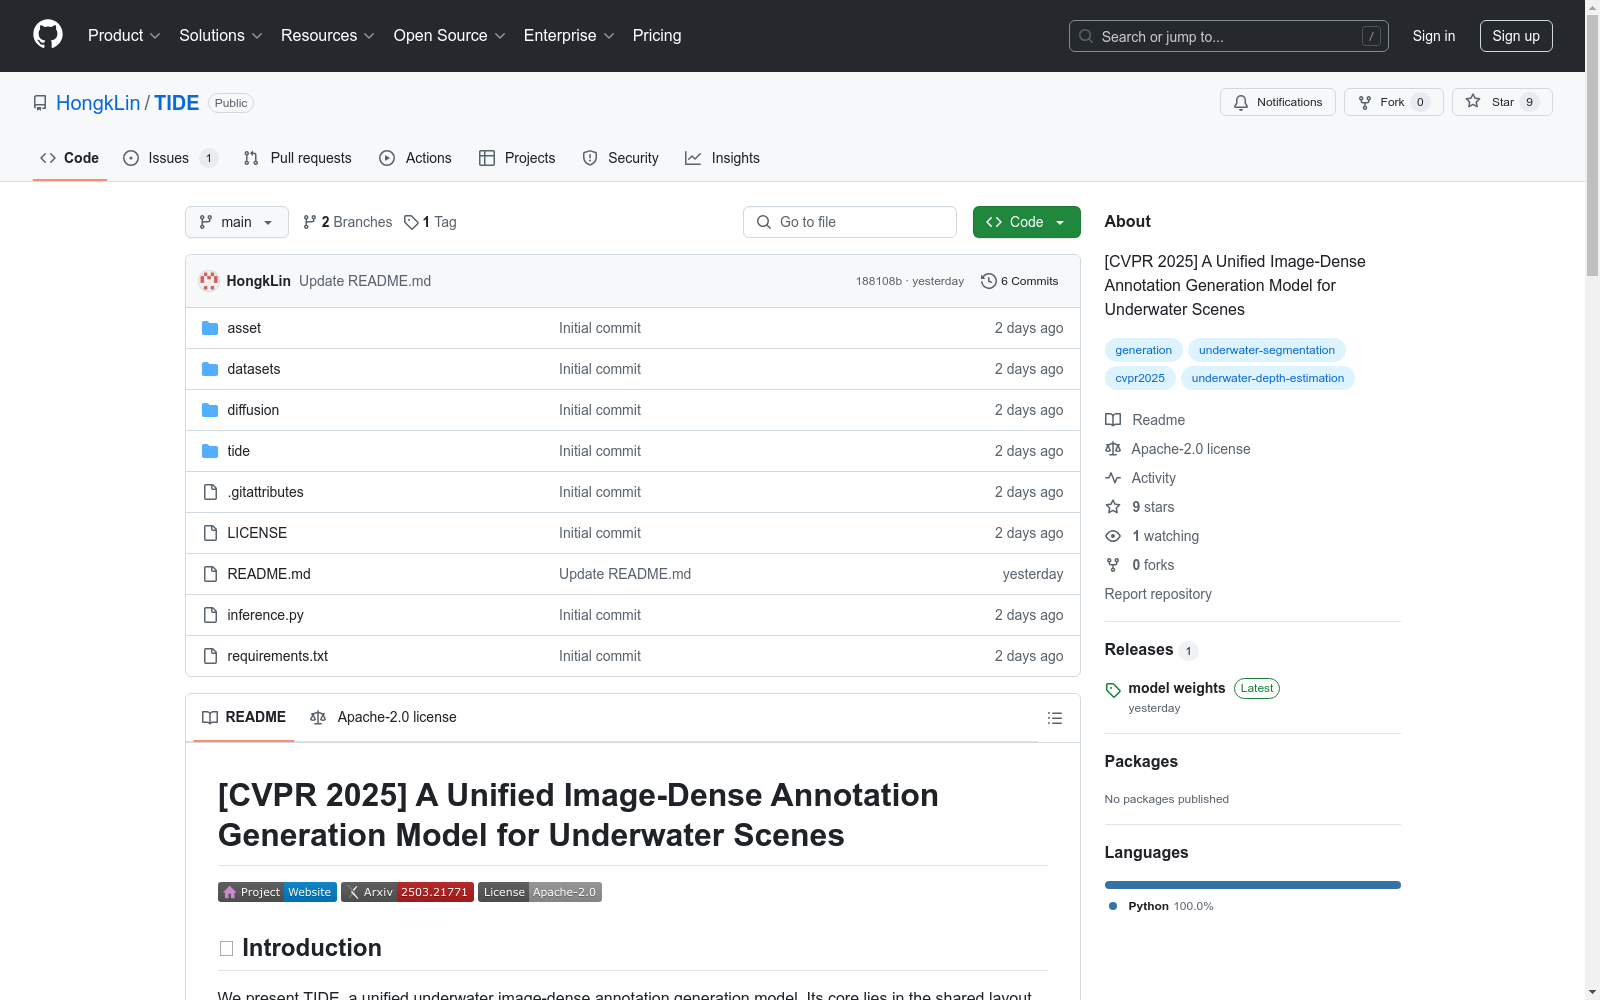
Task: Click the .gitattributes file icon
Action: coord(210,492)
